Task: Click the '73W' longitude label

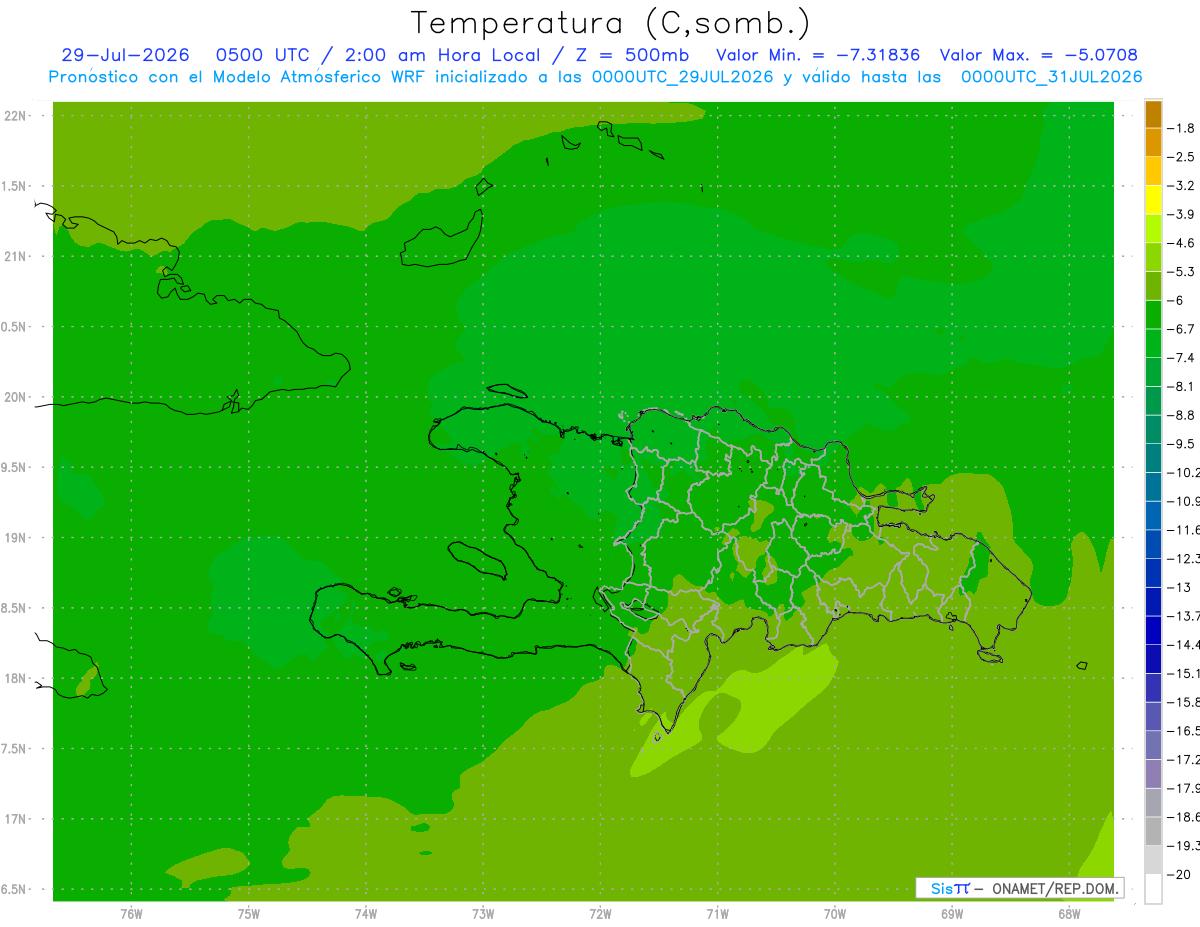Action: pos(483,914)
